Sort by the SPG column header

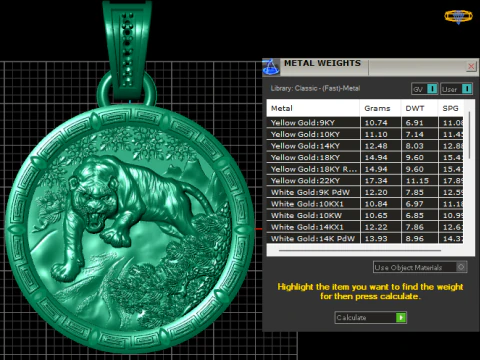point(451,108)
